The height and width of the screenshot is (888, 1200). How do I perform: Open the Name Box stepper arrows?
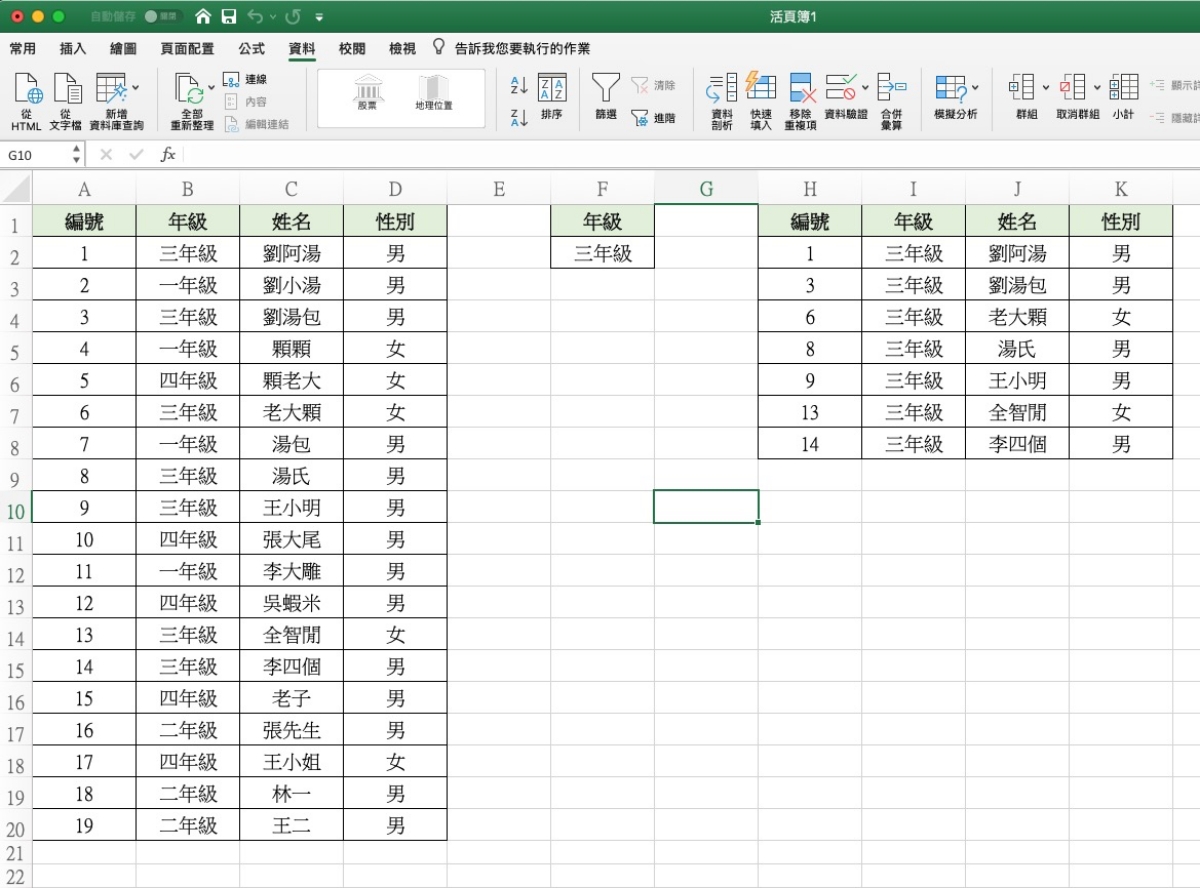point(77,155)
